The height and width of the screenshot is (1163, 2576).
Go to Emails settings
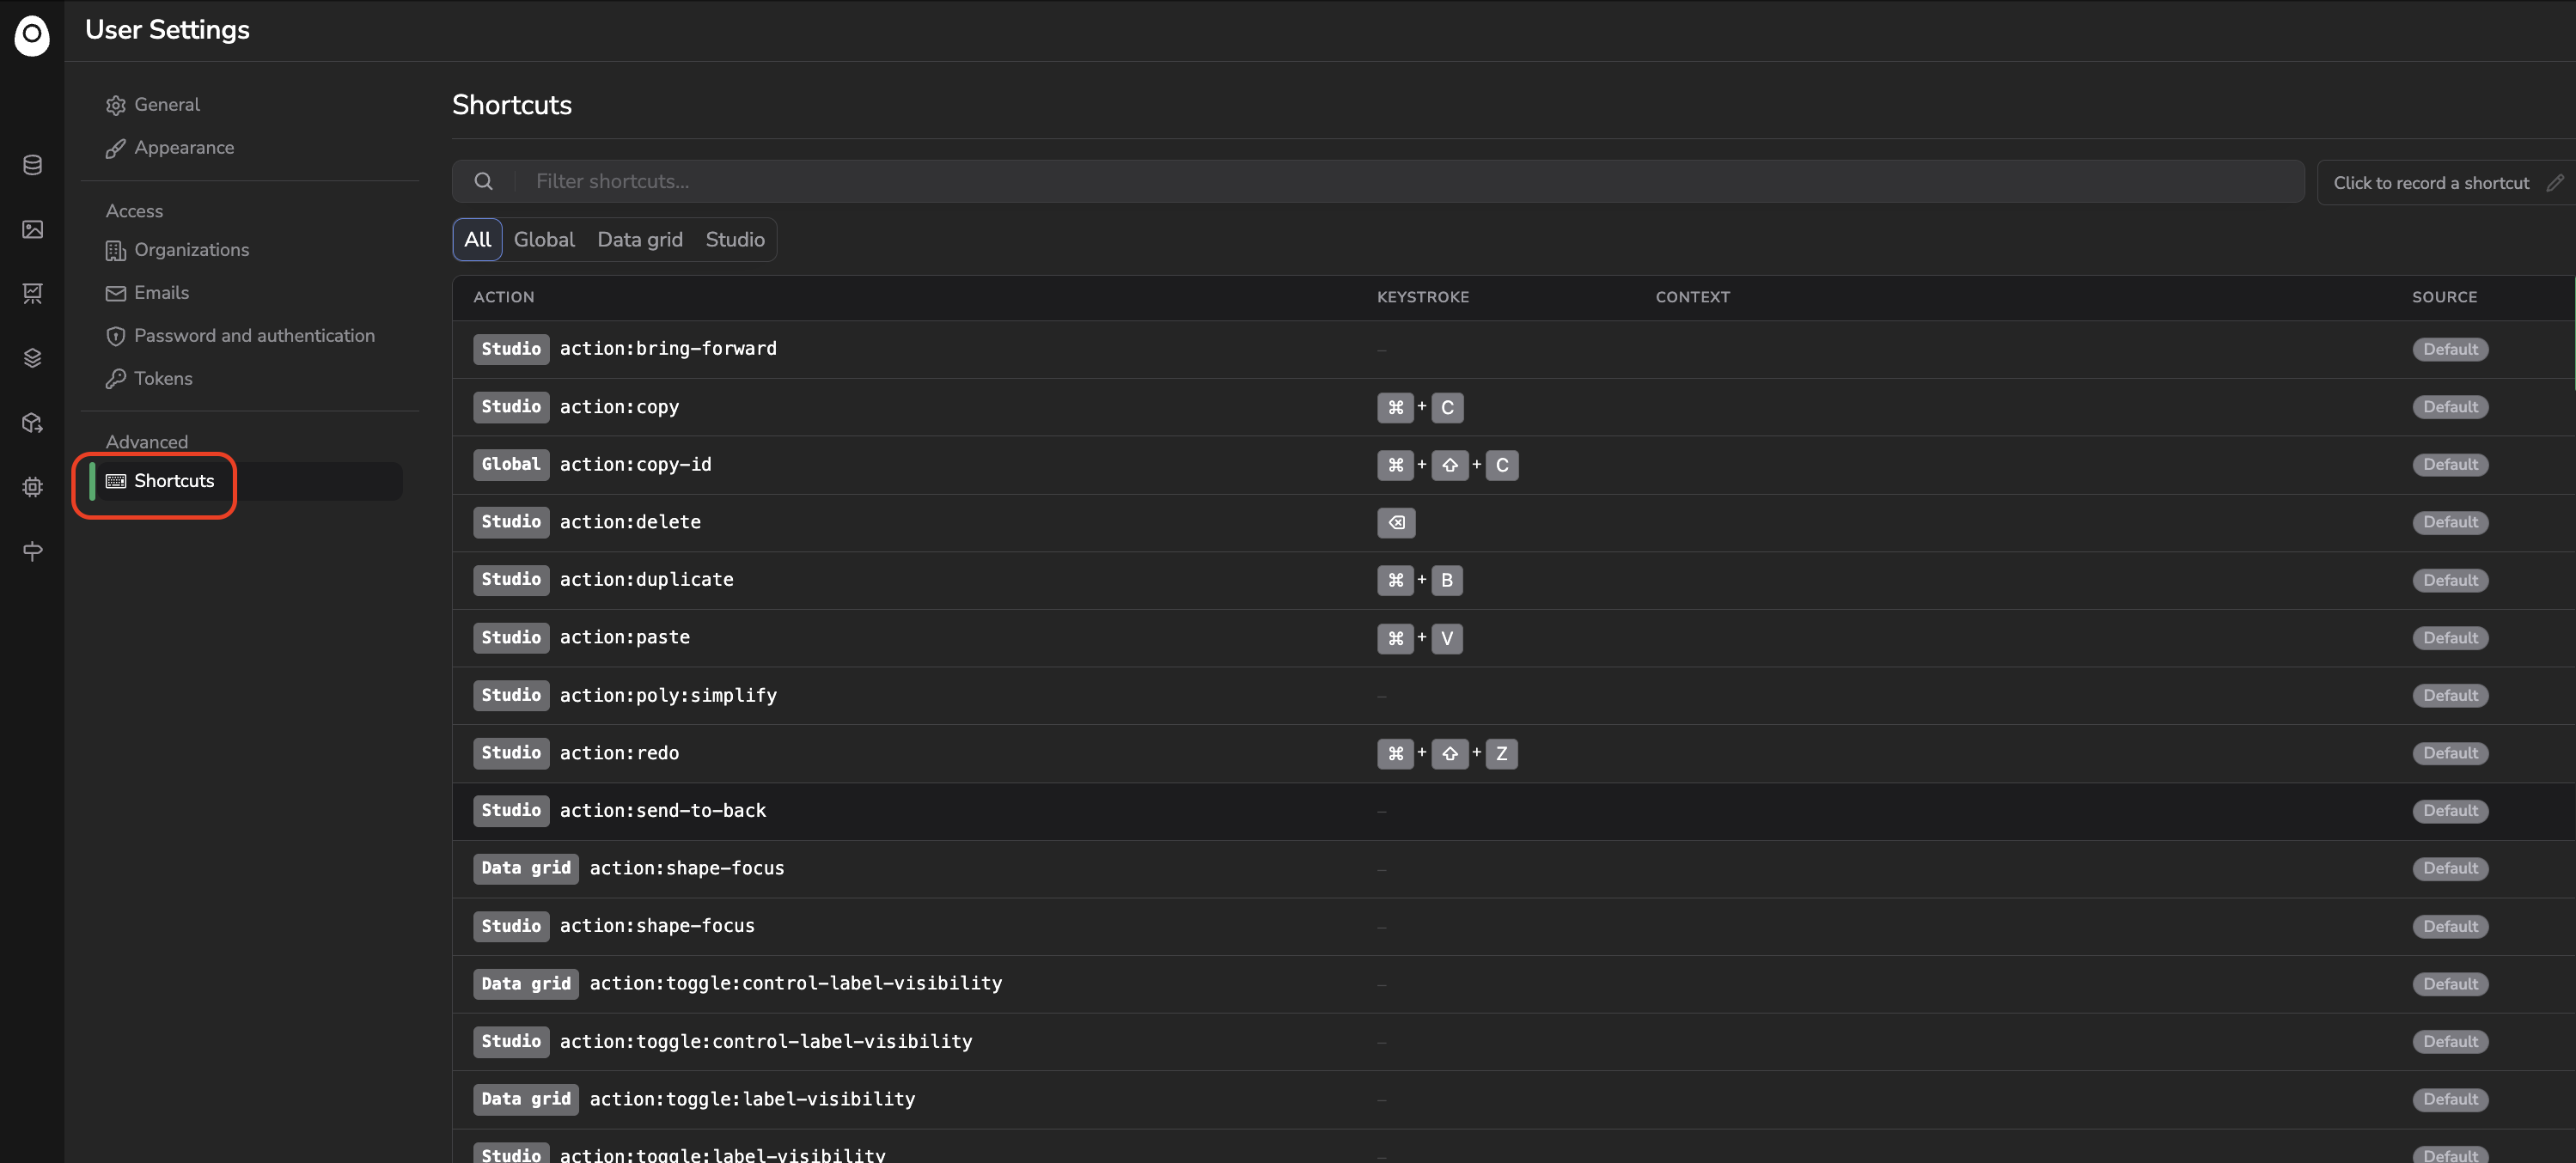[161, 293]
